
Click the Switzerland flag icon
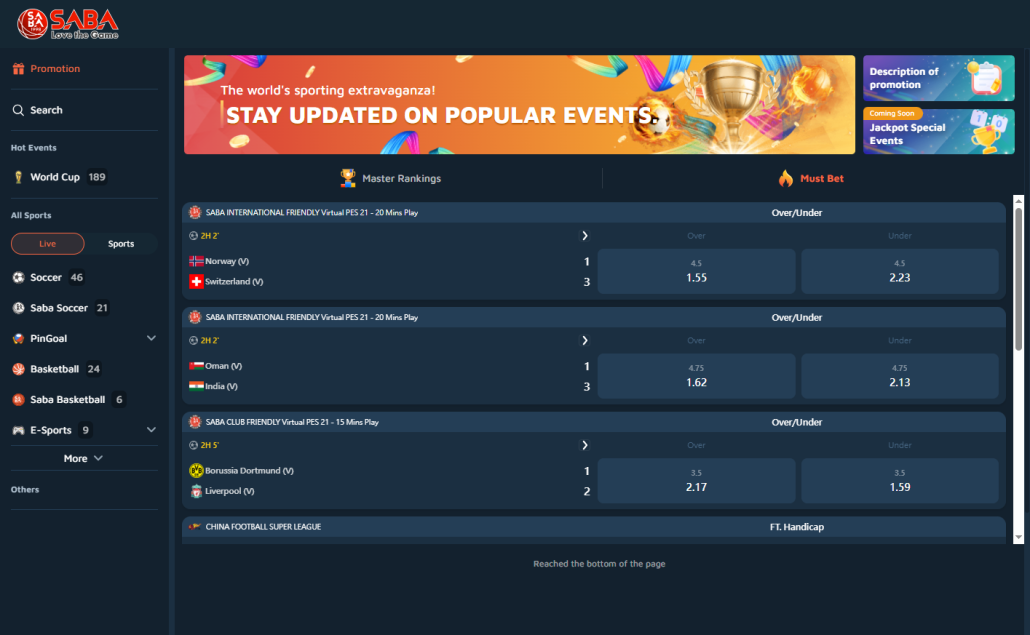pyautogui.click(x=196, y=281)
